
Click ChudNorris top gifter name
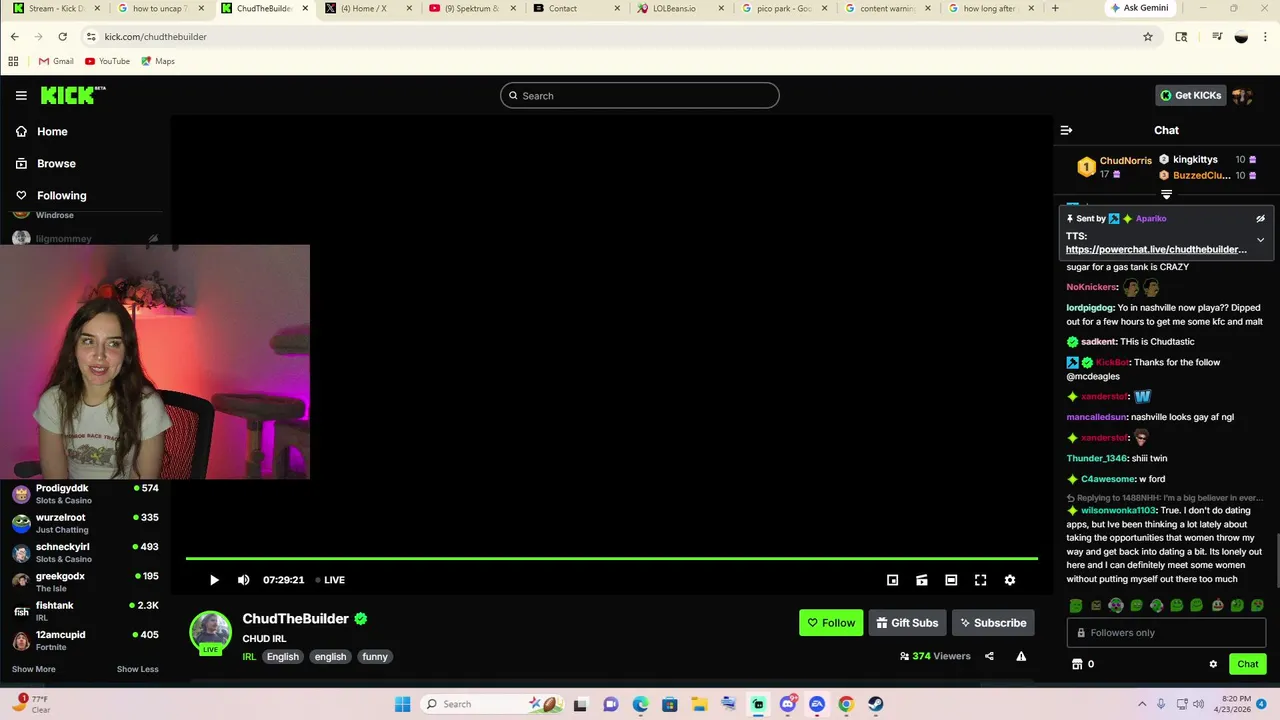point(1126,161)
